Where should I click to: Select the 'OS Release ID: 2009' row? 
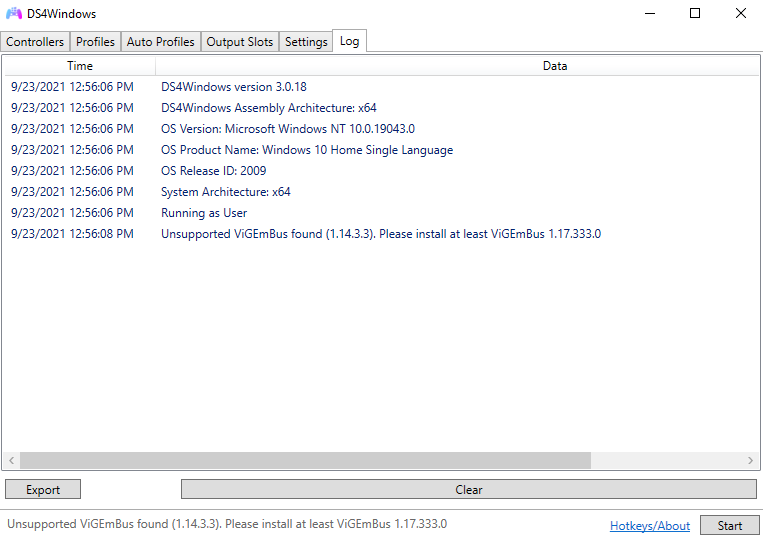(382, 171)
